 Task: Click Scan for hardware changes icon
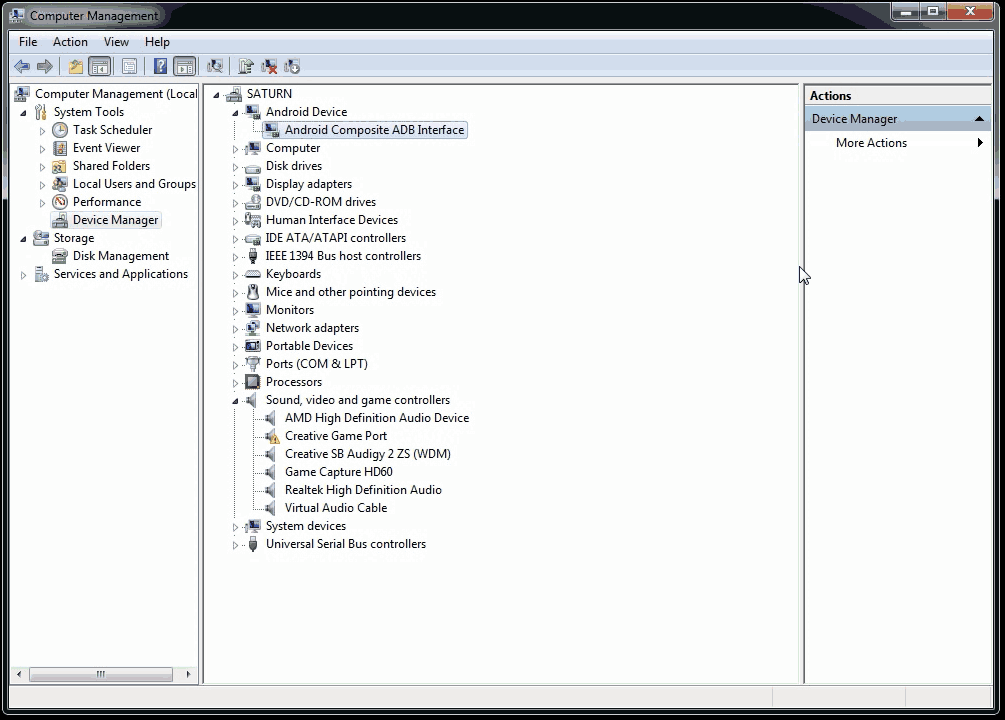pos(215,66)
